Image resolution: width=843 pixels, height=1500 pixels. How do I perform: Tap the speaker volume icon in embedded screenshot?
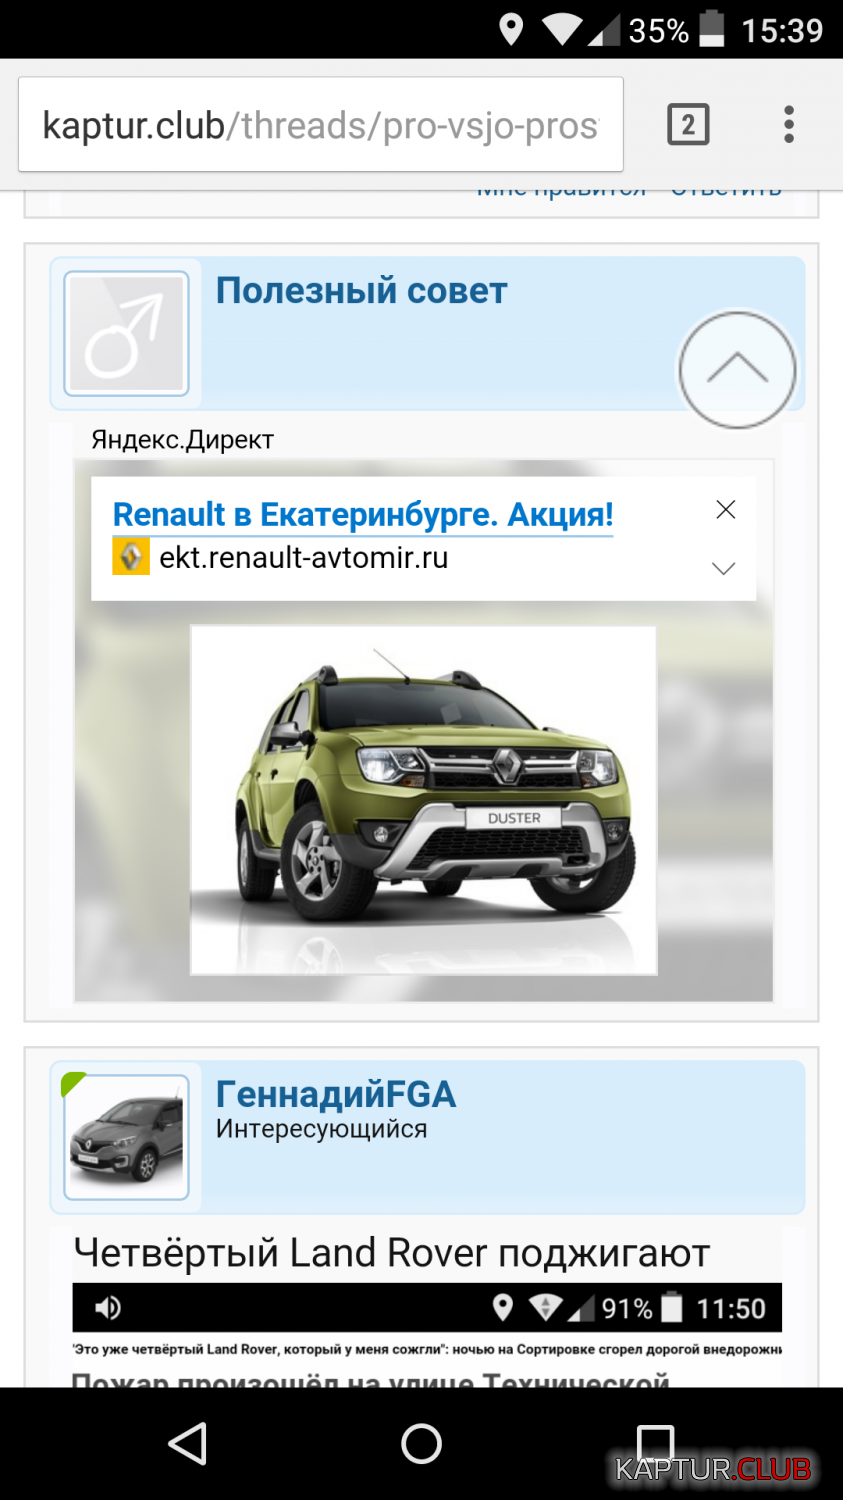107,1308
